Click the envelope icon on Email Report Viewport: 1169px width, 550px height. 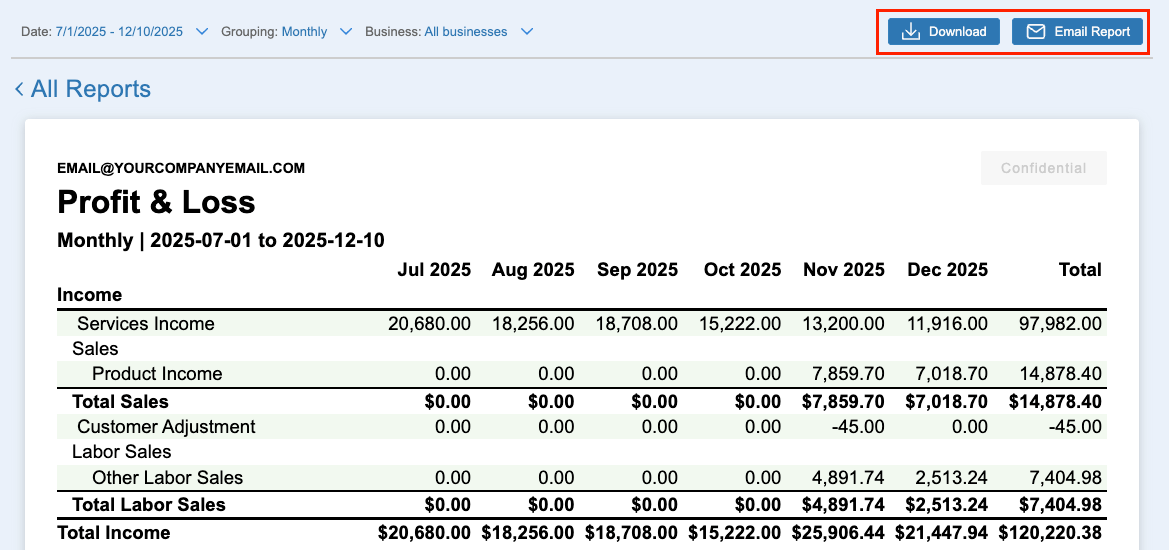coord(1035,32)
